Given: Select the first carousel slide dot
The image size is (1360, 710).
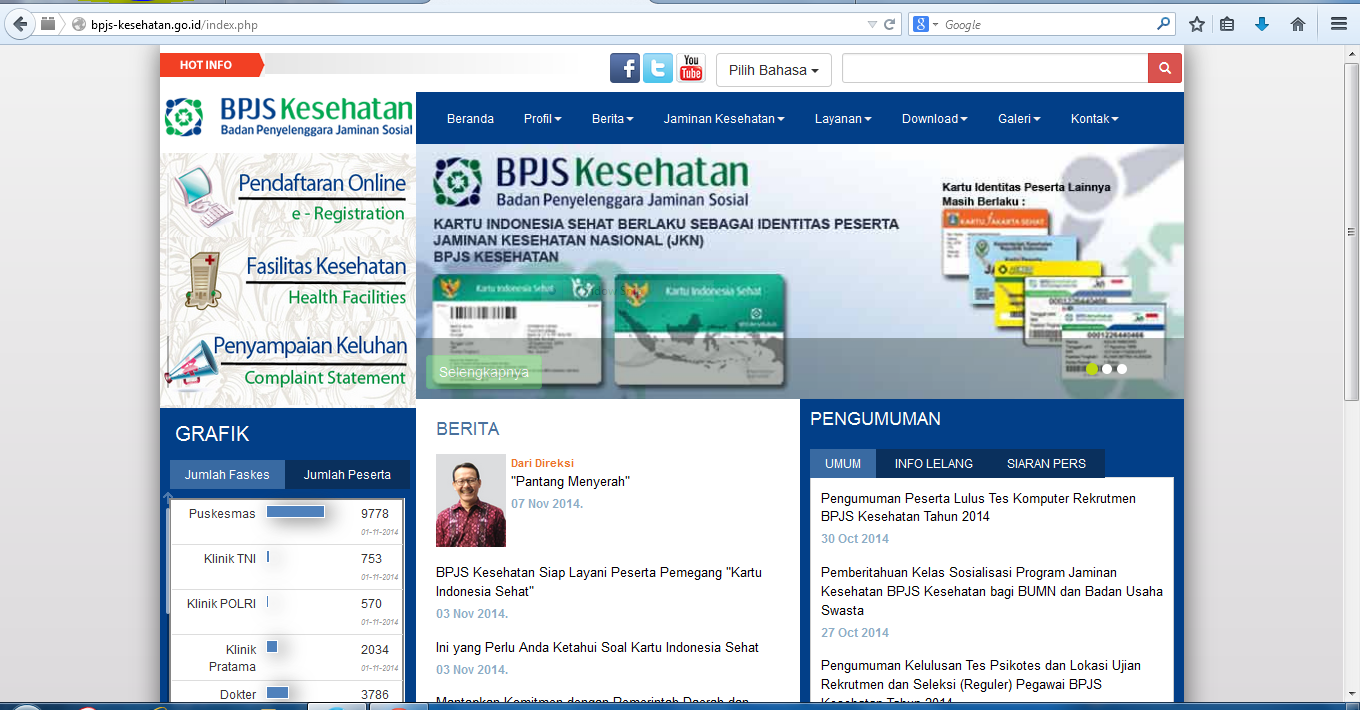Looking at the screenshot, I should (1092, 369).
